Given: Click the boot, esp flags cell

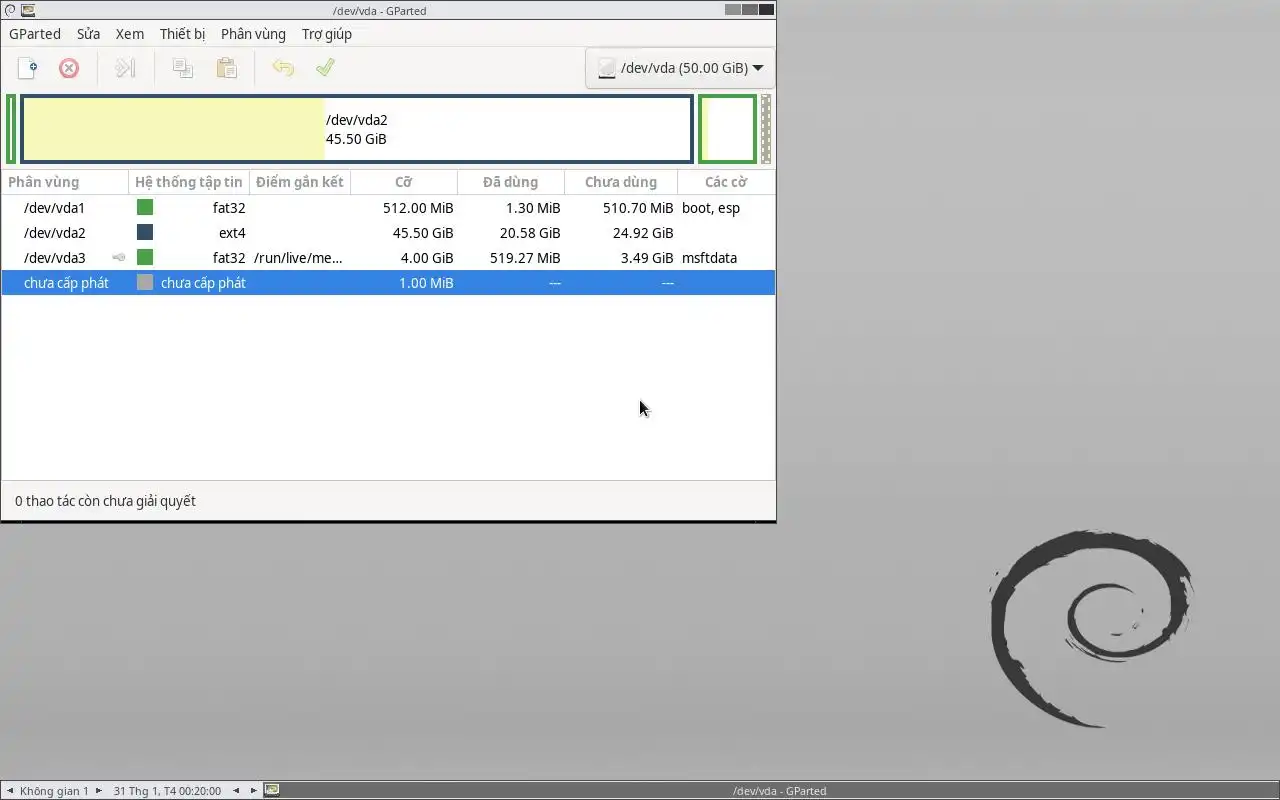Looking at the screenshot, I should [x=711, y=208].
